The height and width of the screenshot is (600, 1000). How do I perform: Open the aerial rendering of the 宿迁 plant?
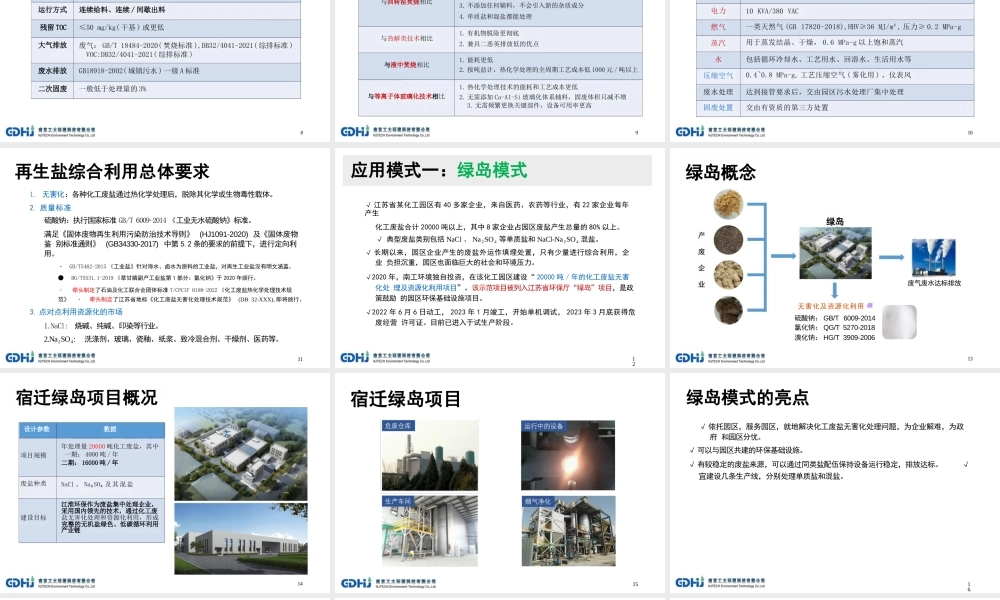(x=240, y=453)
